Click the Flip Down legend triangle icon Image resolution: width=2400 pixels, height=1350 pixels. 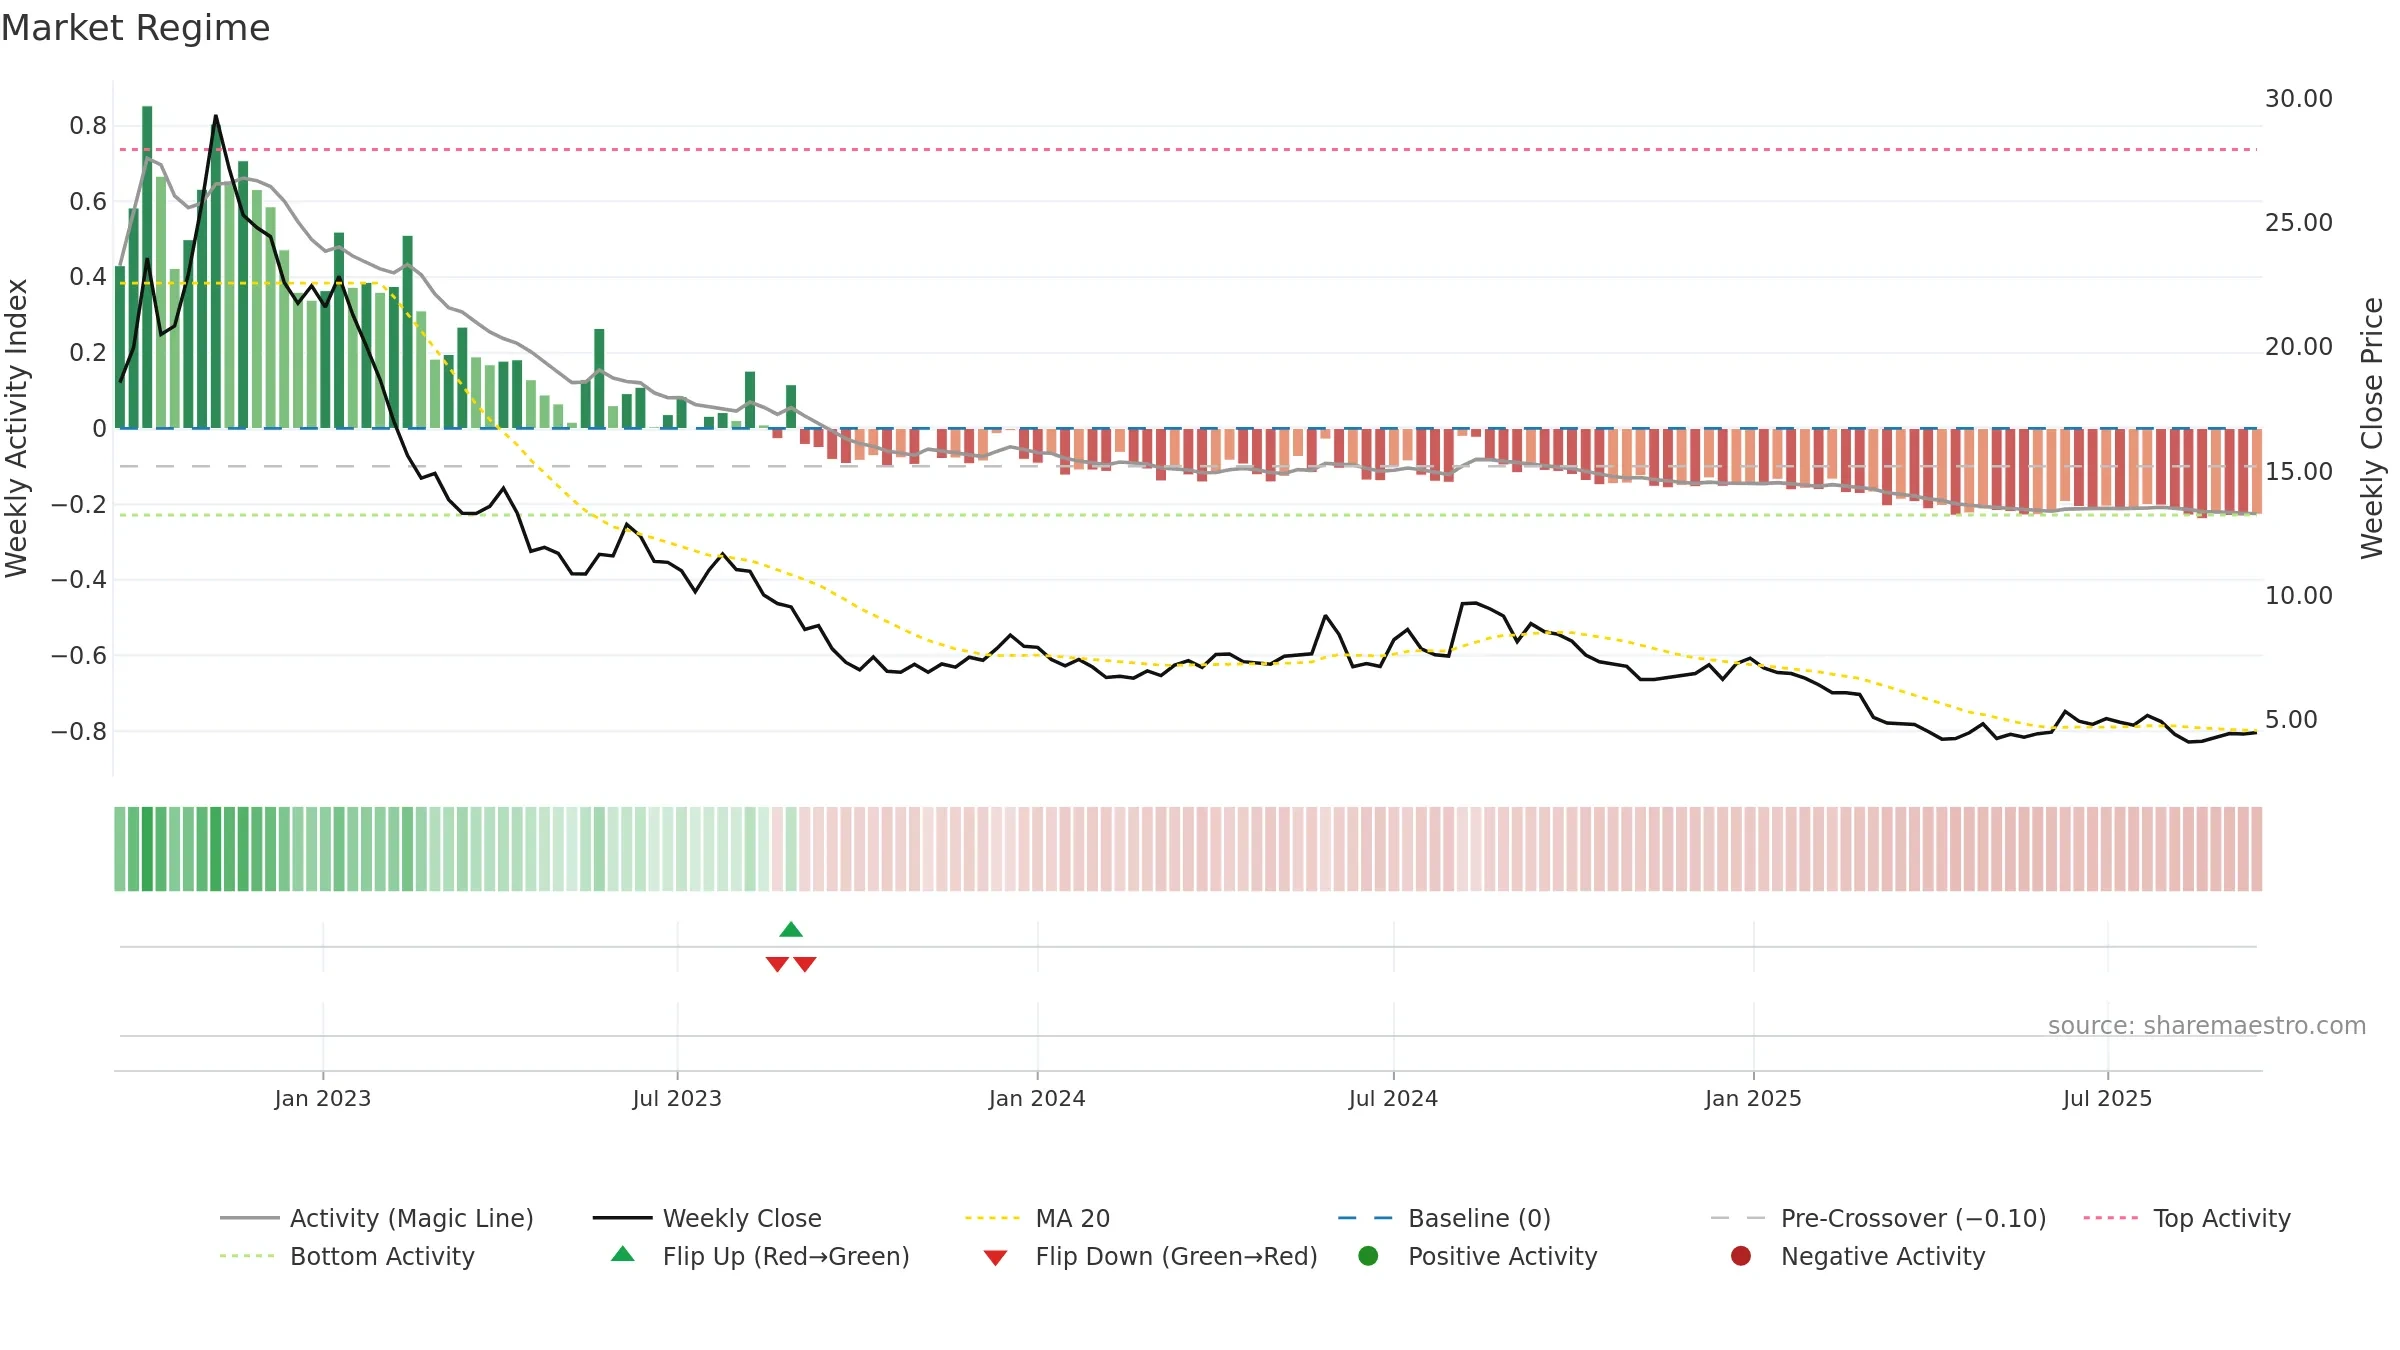point(995,1258)
